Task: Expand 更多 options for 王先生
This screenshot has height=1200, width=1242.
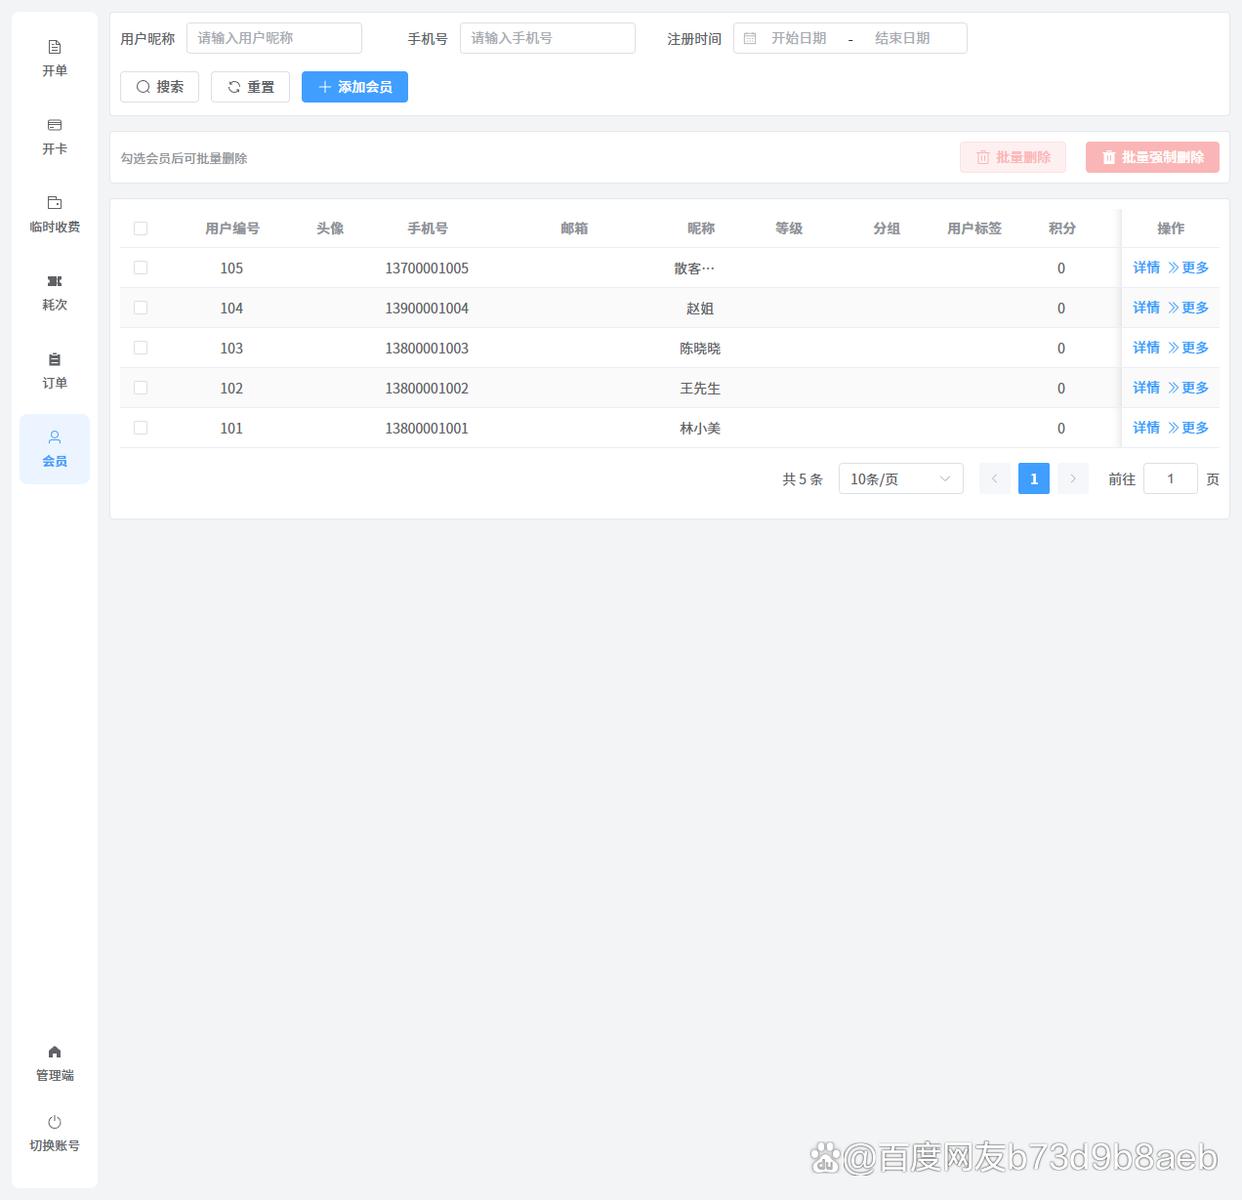Action: (1188, 388)
